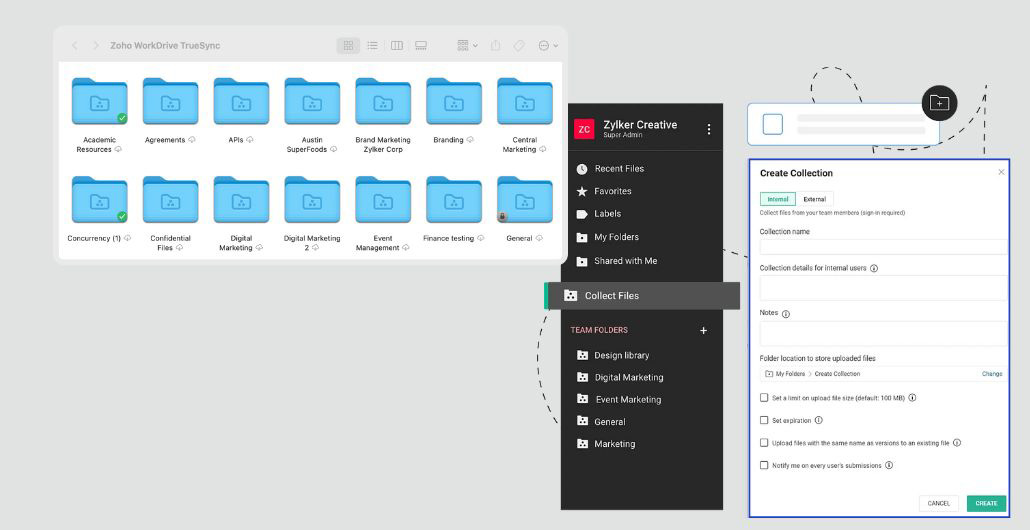Open the Austin SuperFoods folder
Image resolution: width=1030 pixels, height=530 pixels.
(x=312, y=102)
